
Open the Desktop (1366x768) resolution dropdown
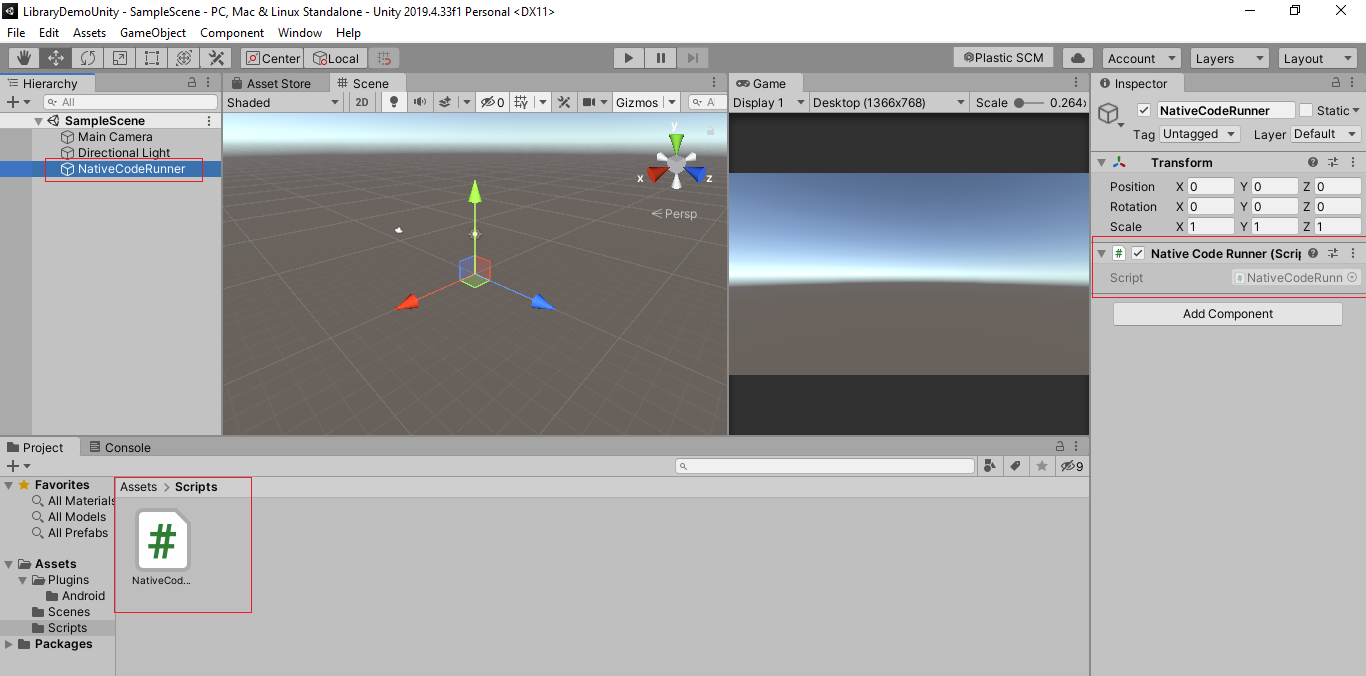point(888,102)
